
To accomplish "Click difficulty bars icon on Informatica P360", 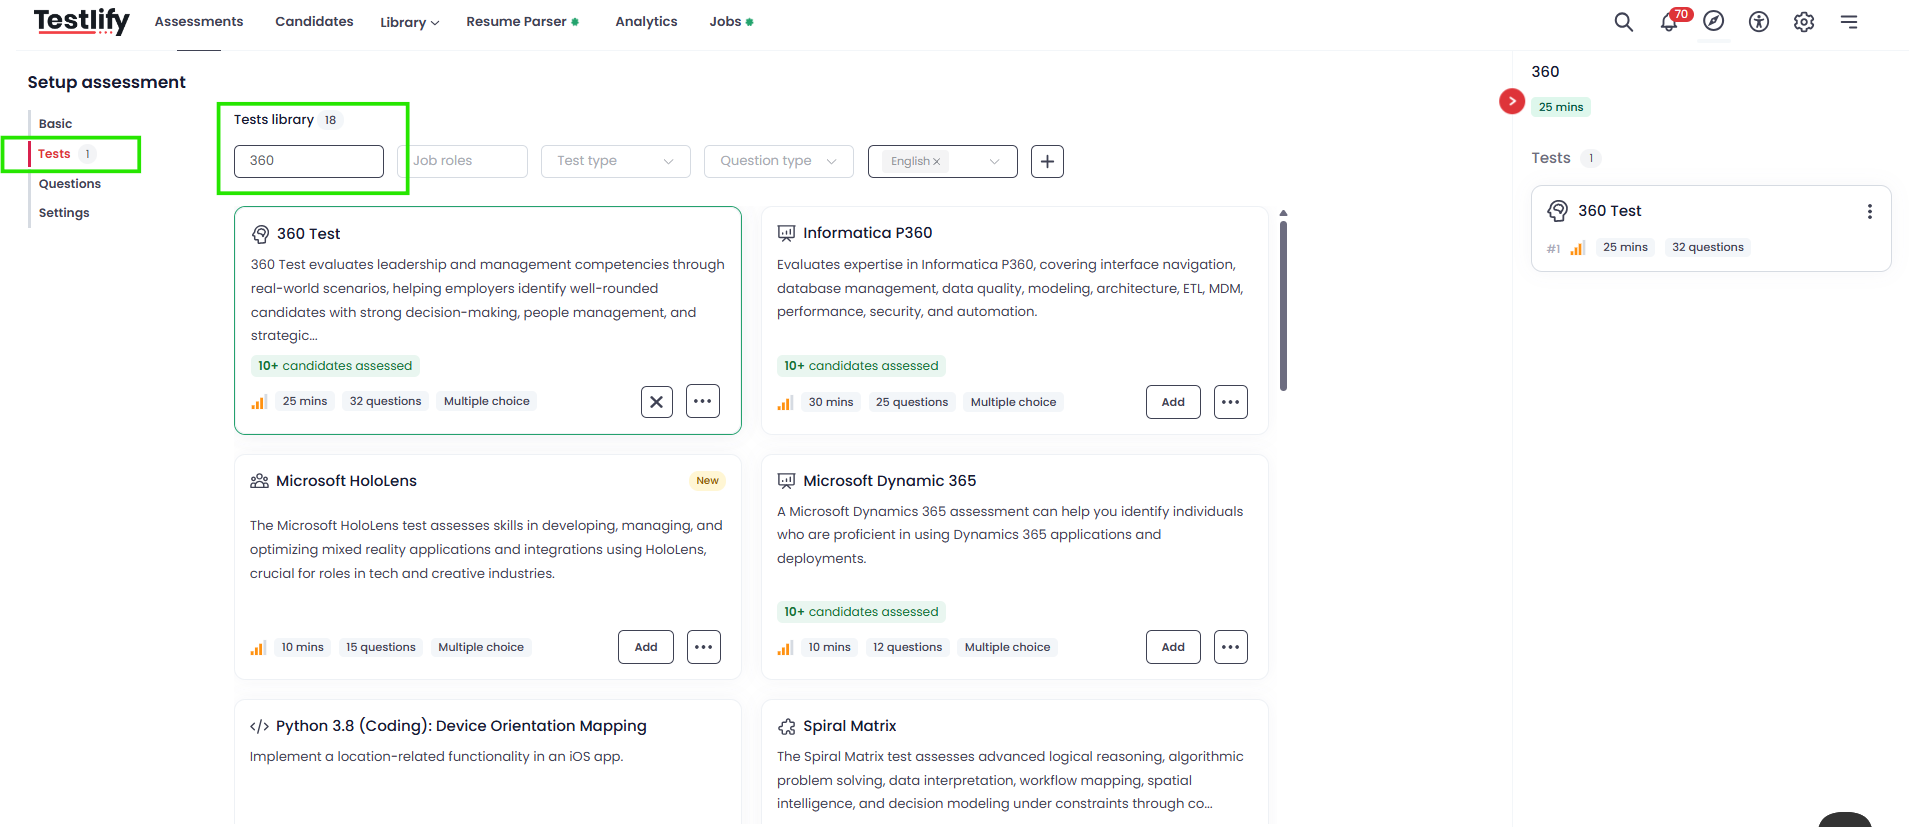I will (x=785, y=402).
